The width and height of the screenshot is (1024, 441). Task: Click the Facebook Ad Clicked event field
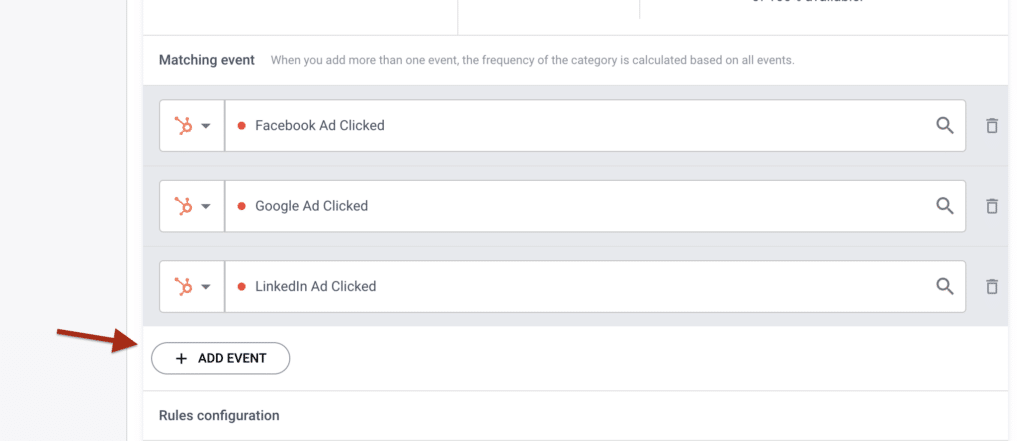pyautogui.click(x=595, y=125)
